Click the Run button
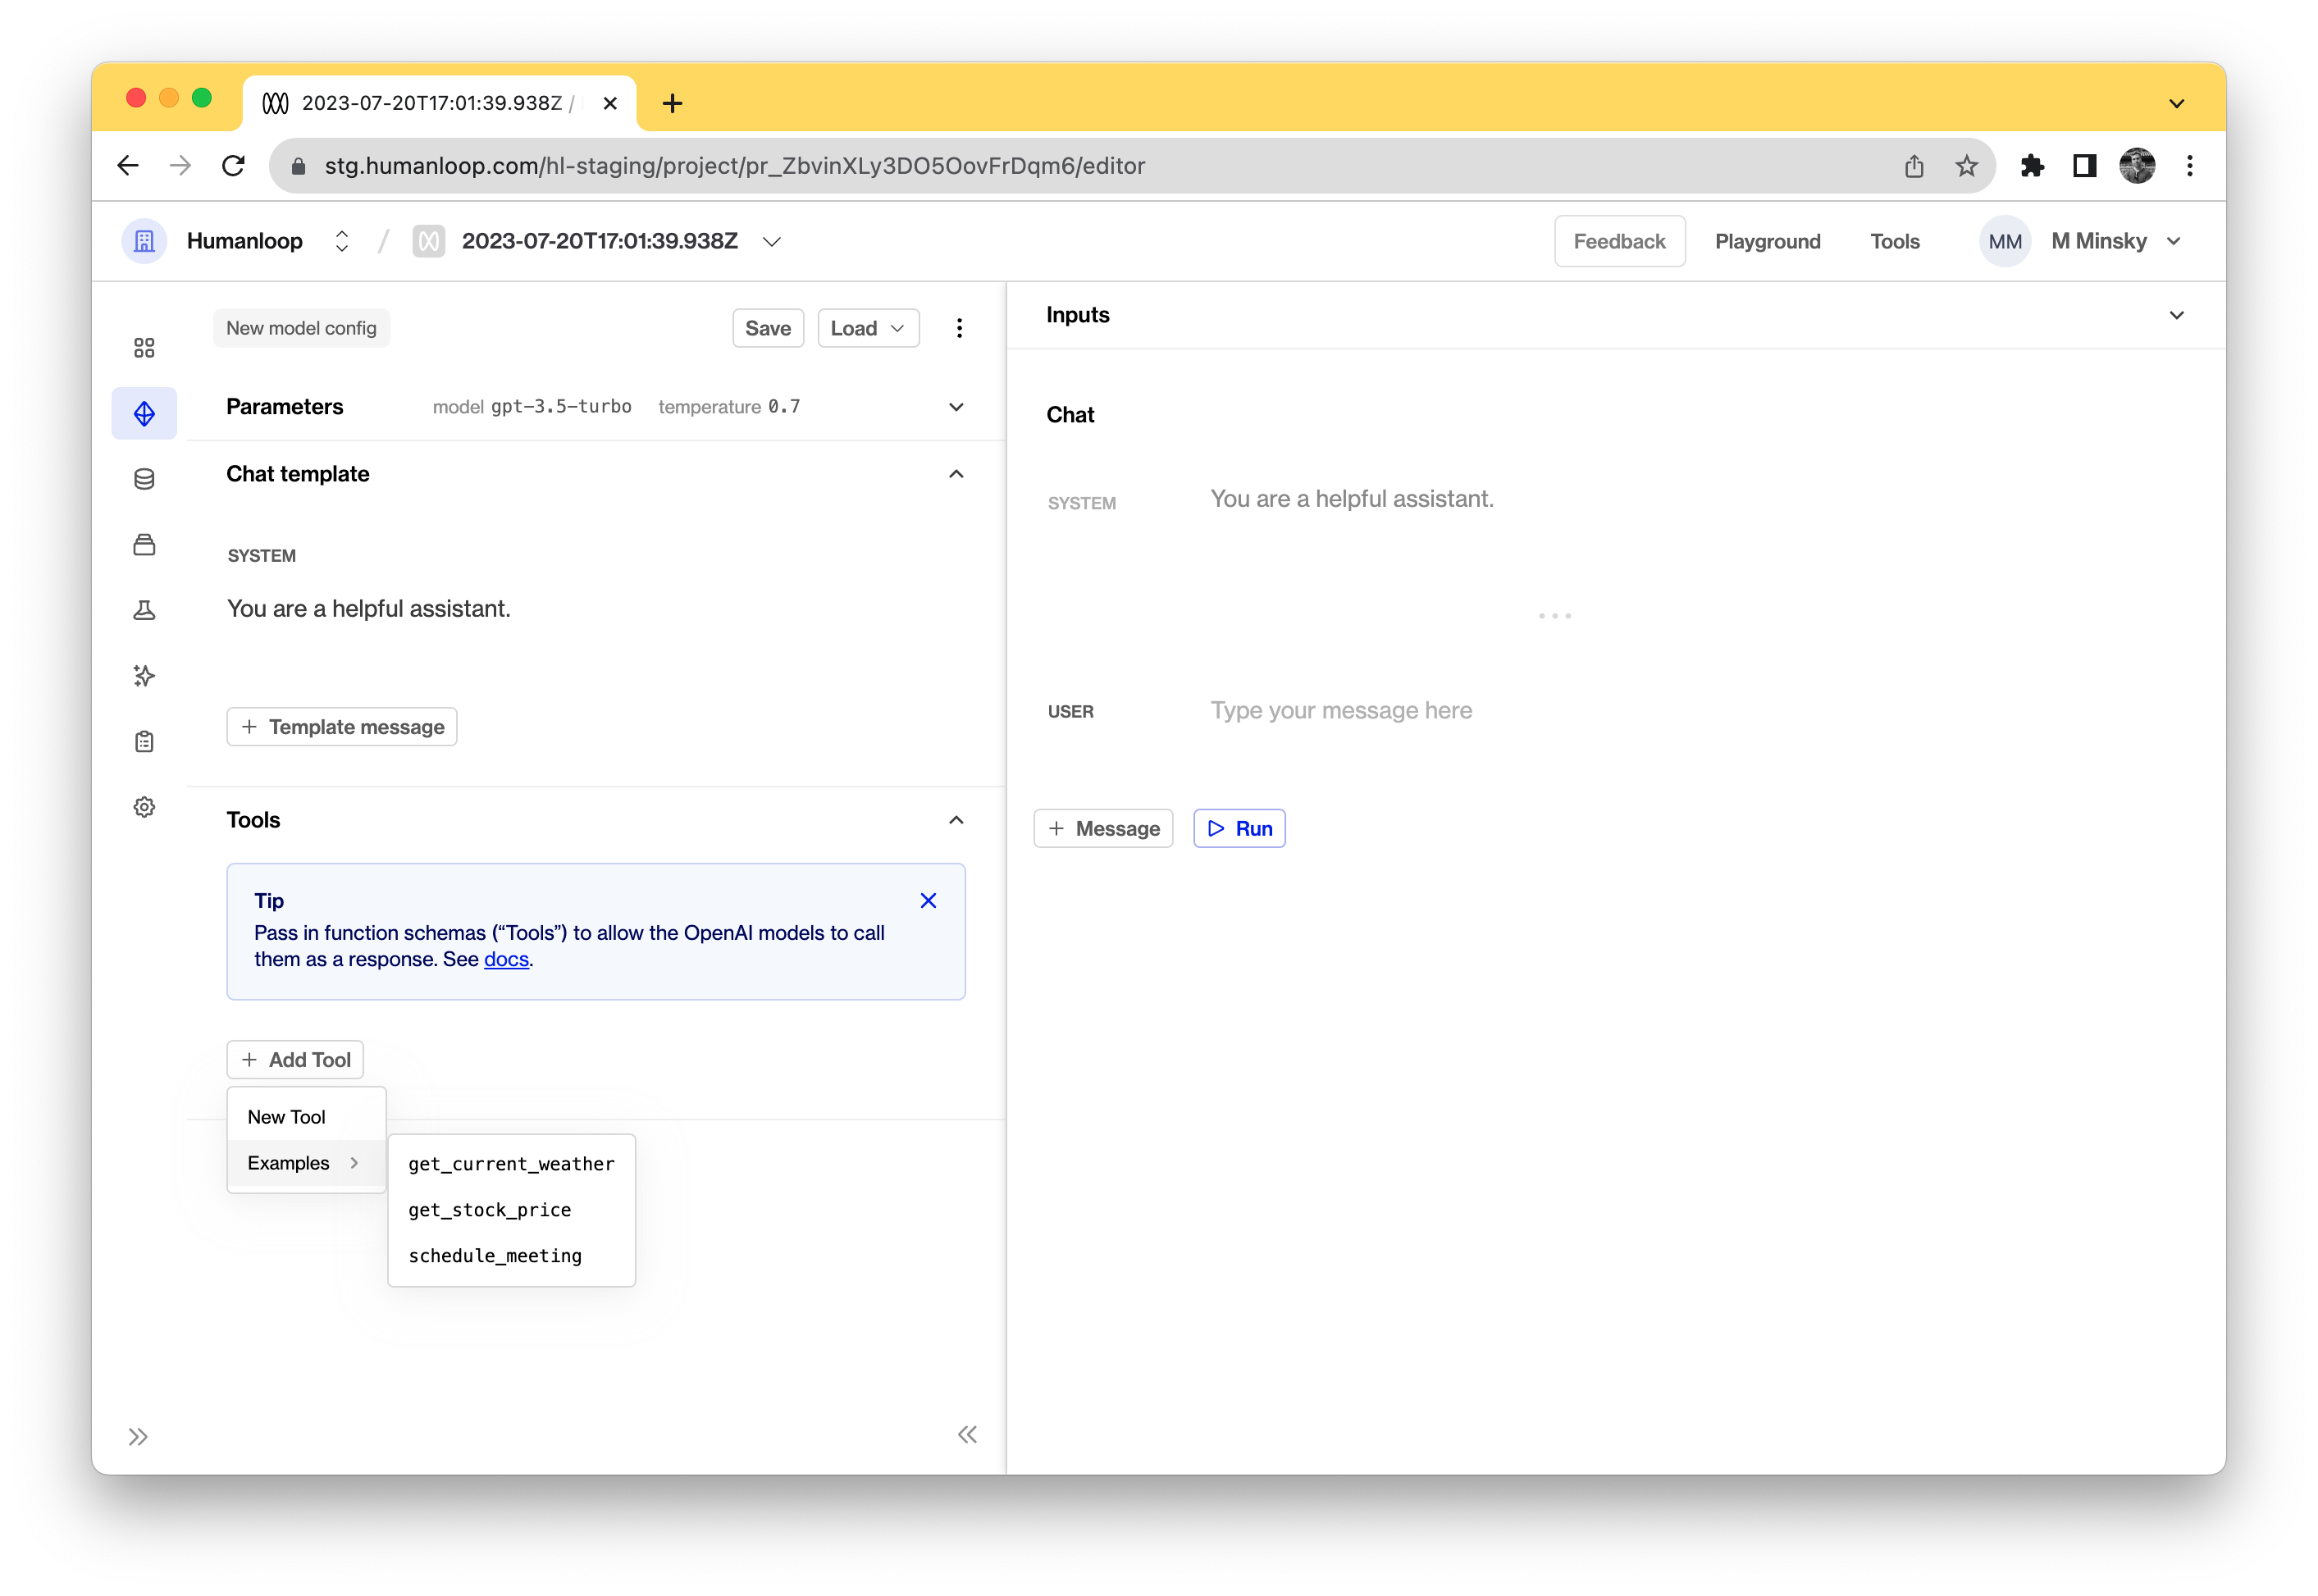 coord(1239,828)
